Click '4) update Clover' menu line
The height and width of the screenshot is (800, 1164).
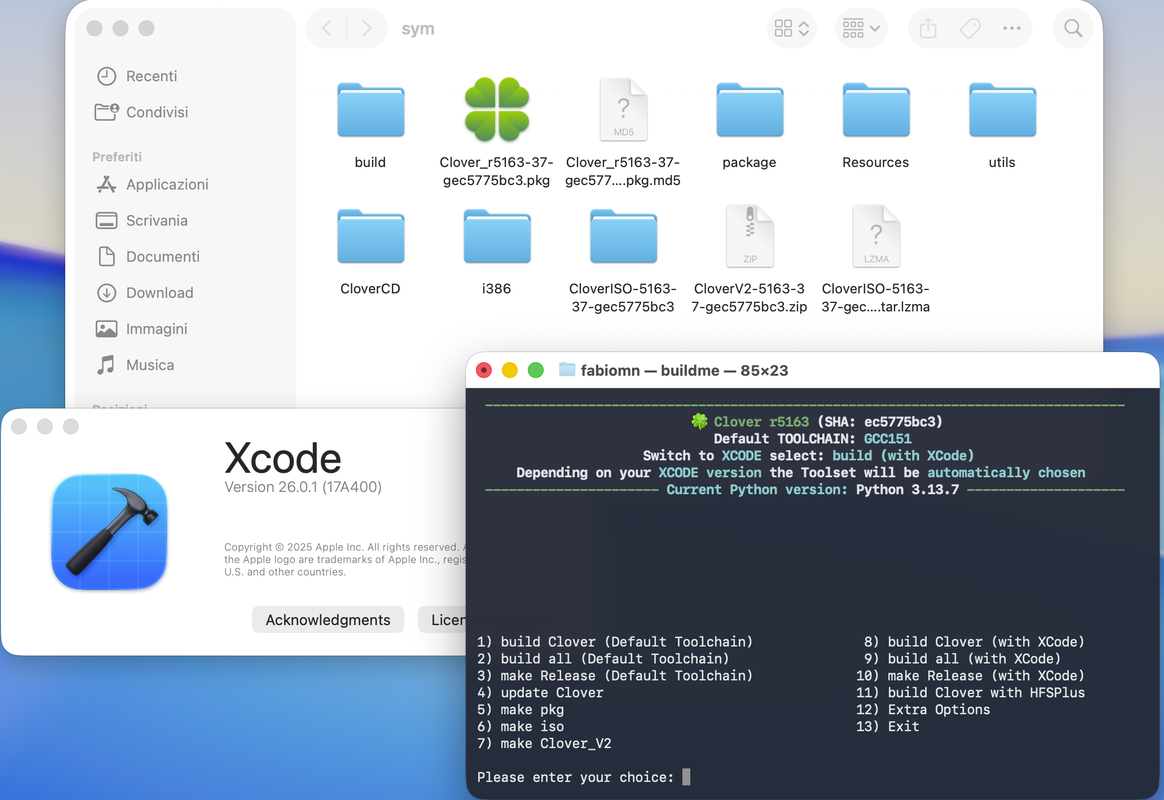(x=540, y=692)
